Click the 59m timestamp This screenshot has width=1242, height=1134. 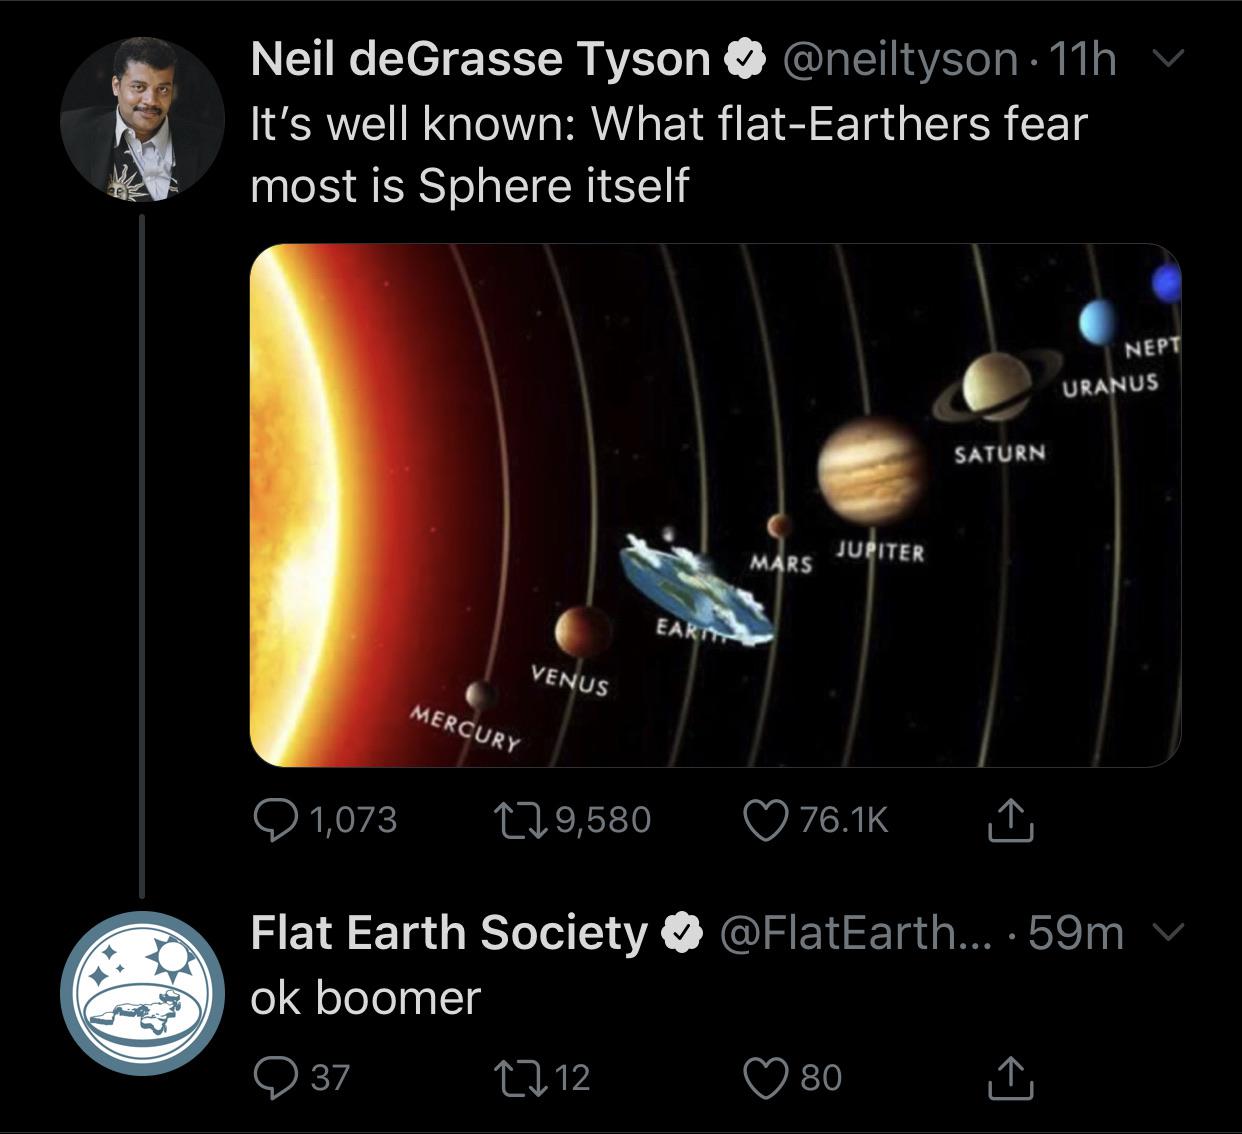coord(1075,932)
